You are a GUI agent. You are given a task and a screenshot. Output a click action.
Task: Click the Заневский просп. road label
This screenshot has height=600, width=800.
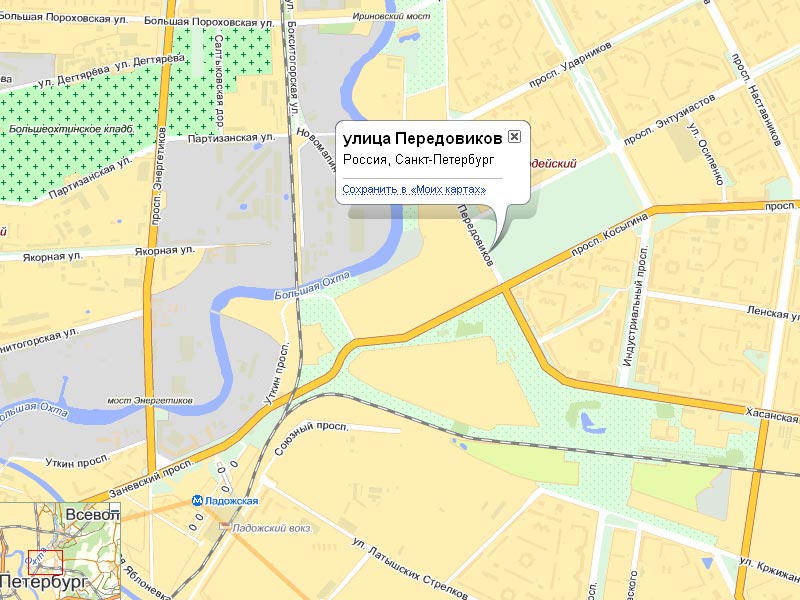(152, 479)
